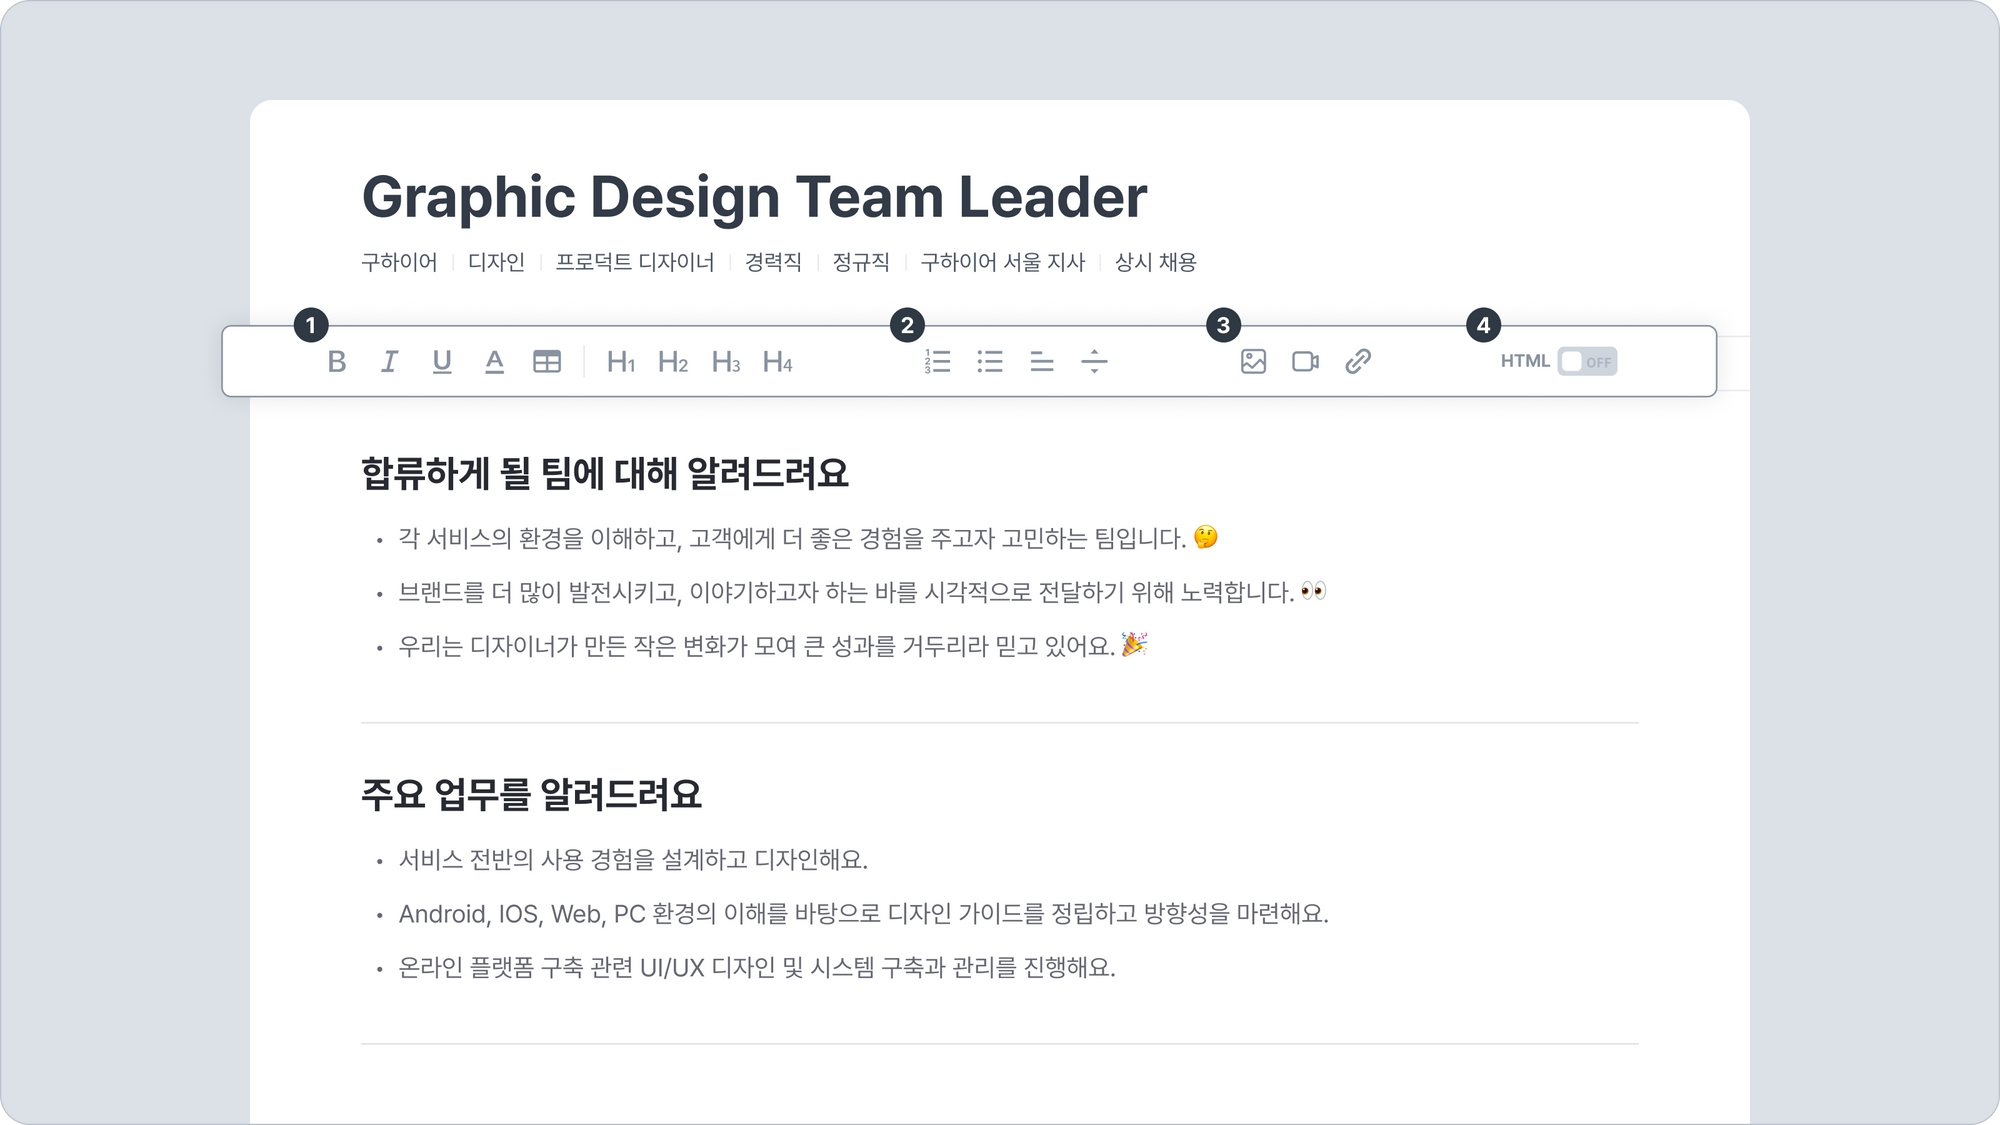Click the 합류하게 될 팀에 대해 알려드려요 heading
Viewport: 2000px width, 1125px height.
point(604,474)
